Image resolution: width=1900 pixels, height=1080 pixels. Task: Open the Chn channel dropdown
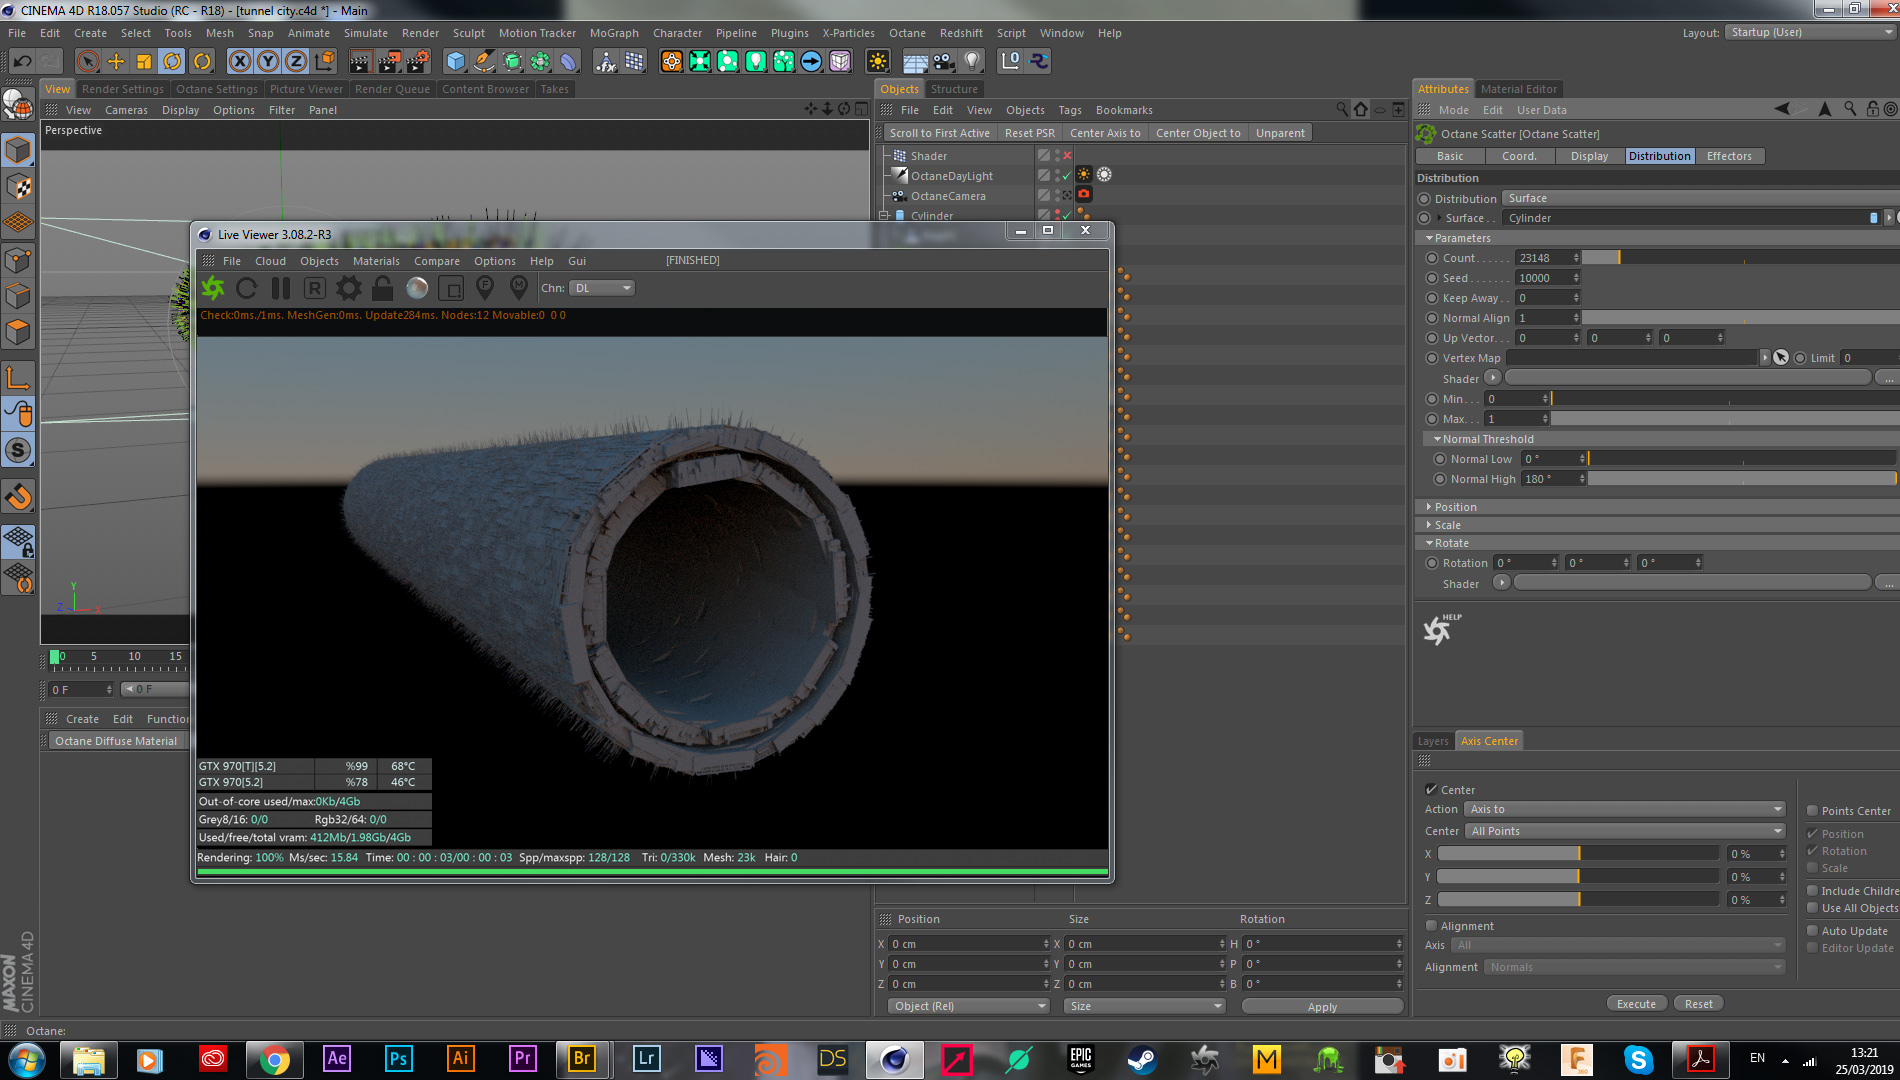click(x=602, y=288)
